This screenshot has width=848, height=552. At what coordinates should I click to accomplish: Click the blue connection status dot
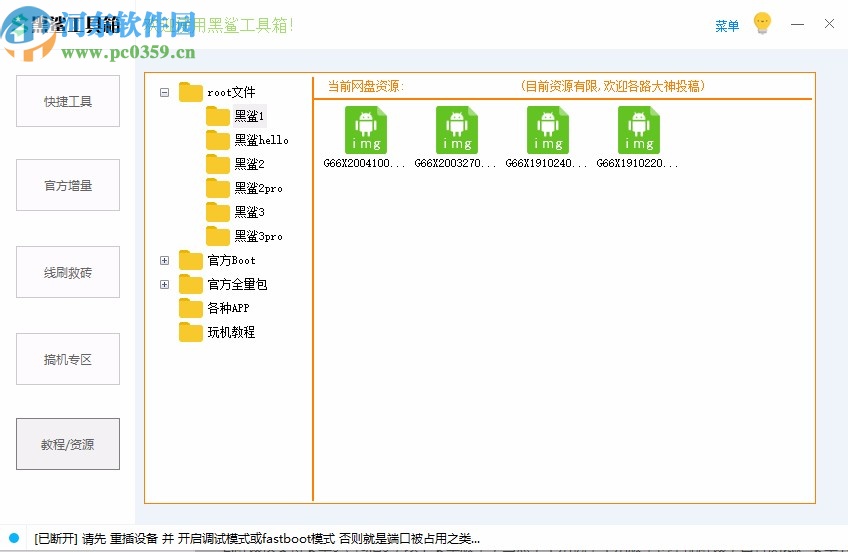(x=14, y=538)
